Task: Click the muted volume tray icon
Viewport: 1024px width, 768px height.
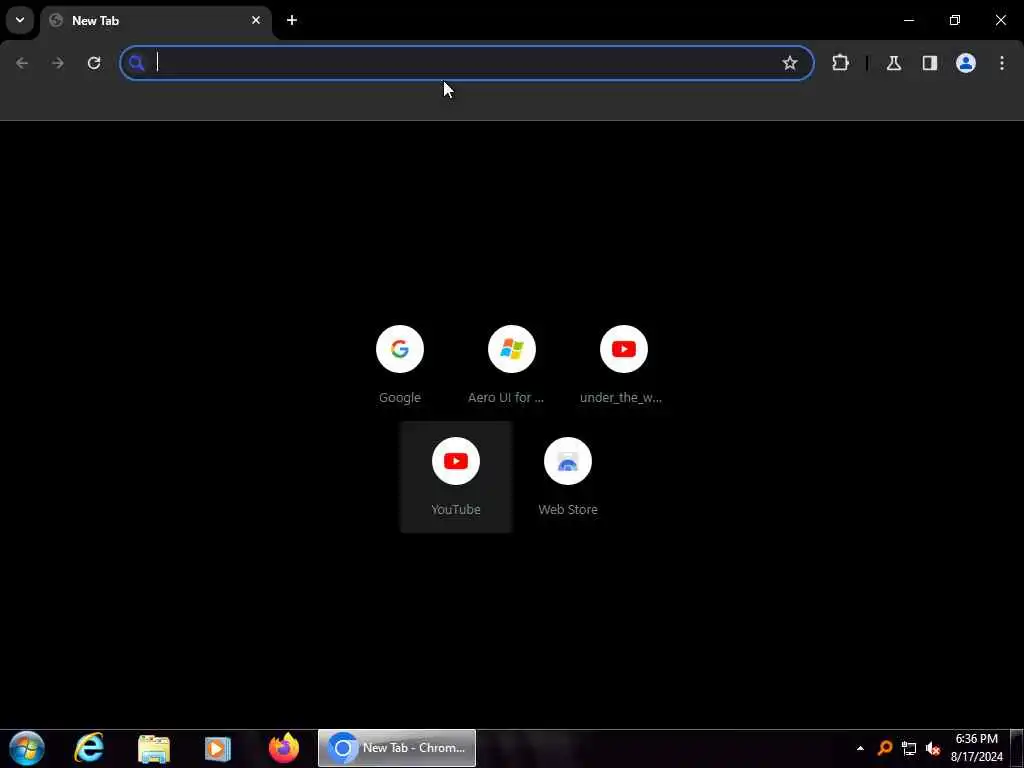Action: (933, 748)
